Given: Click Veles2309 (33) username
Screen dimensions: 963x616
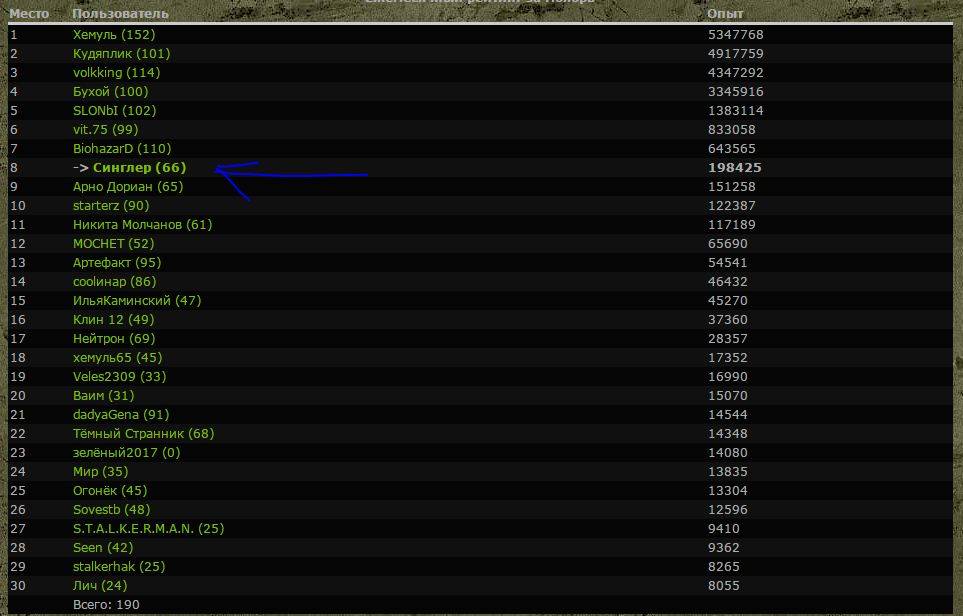Looking at the screenshot, I should (x=119, y=377).
